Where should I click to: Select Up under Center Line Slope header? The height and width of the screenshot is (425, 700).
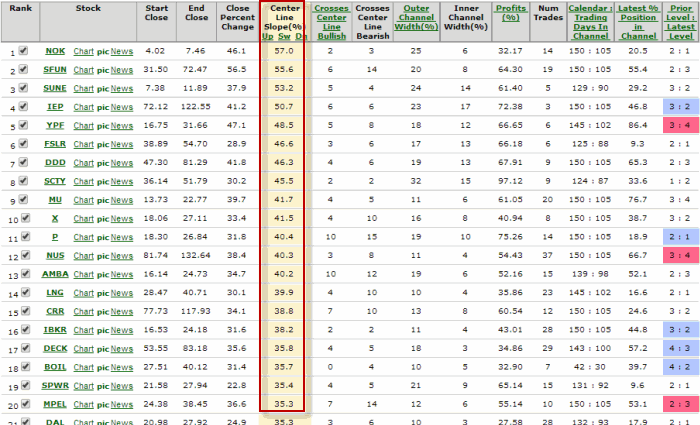267,36
